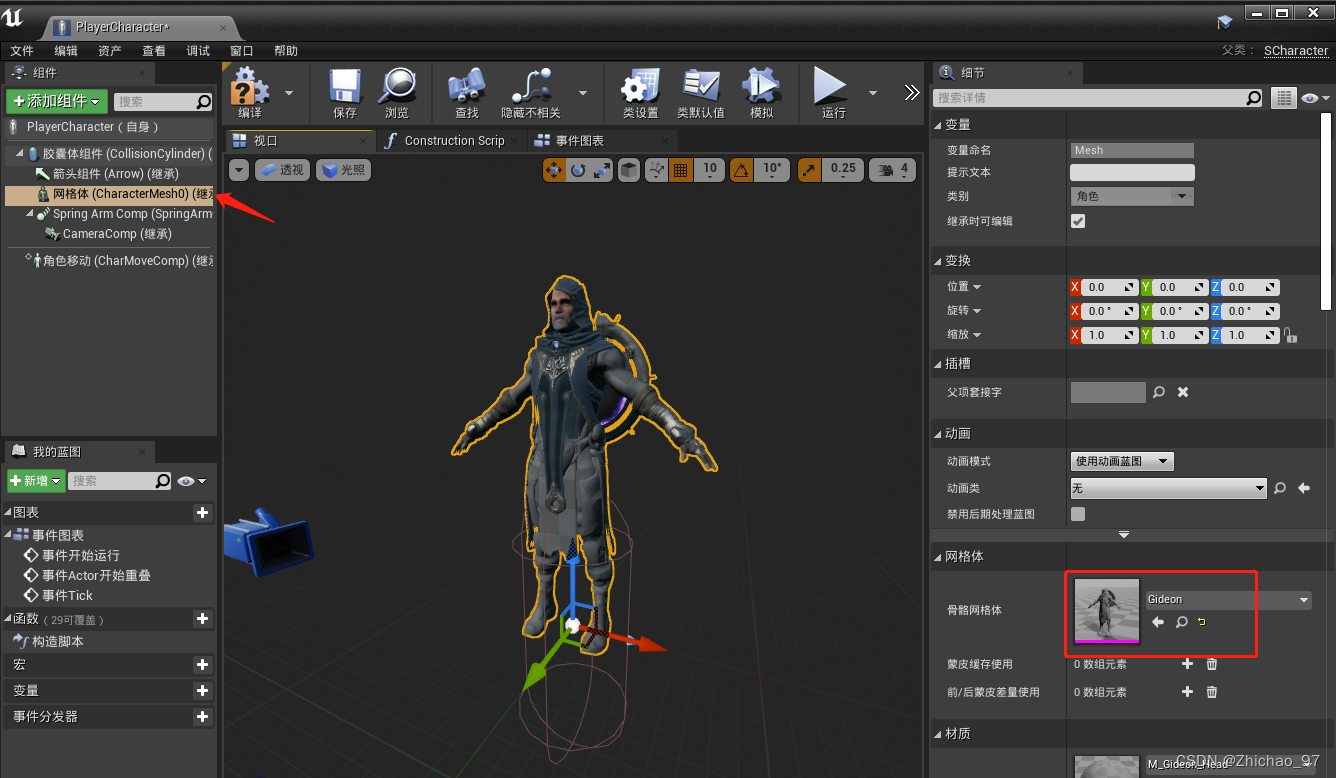Open the grid snap value 10 dropdown
Screen dimensions: 1336x778
pos(709,170)
